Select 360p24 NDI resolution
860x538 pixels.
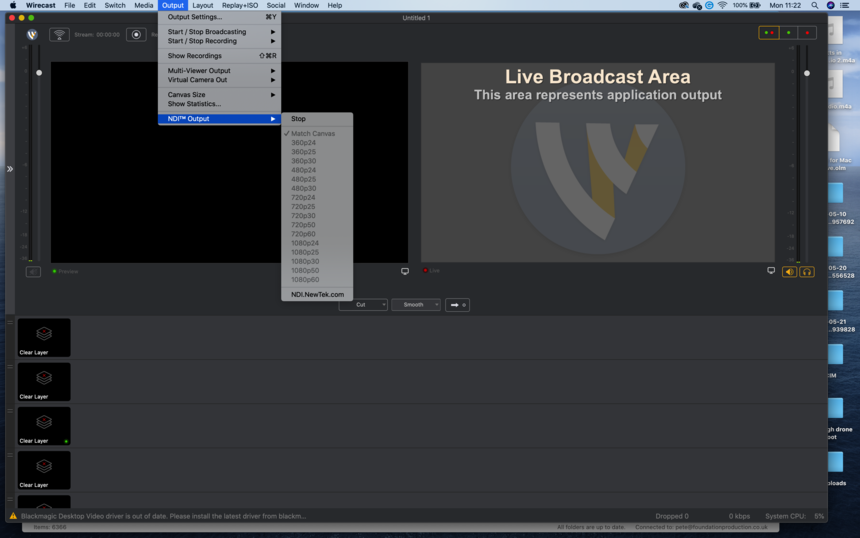317,143
